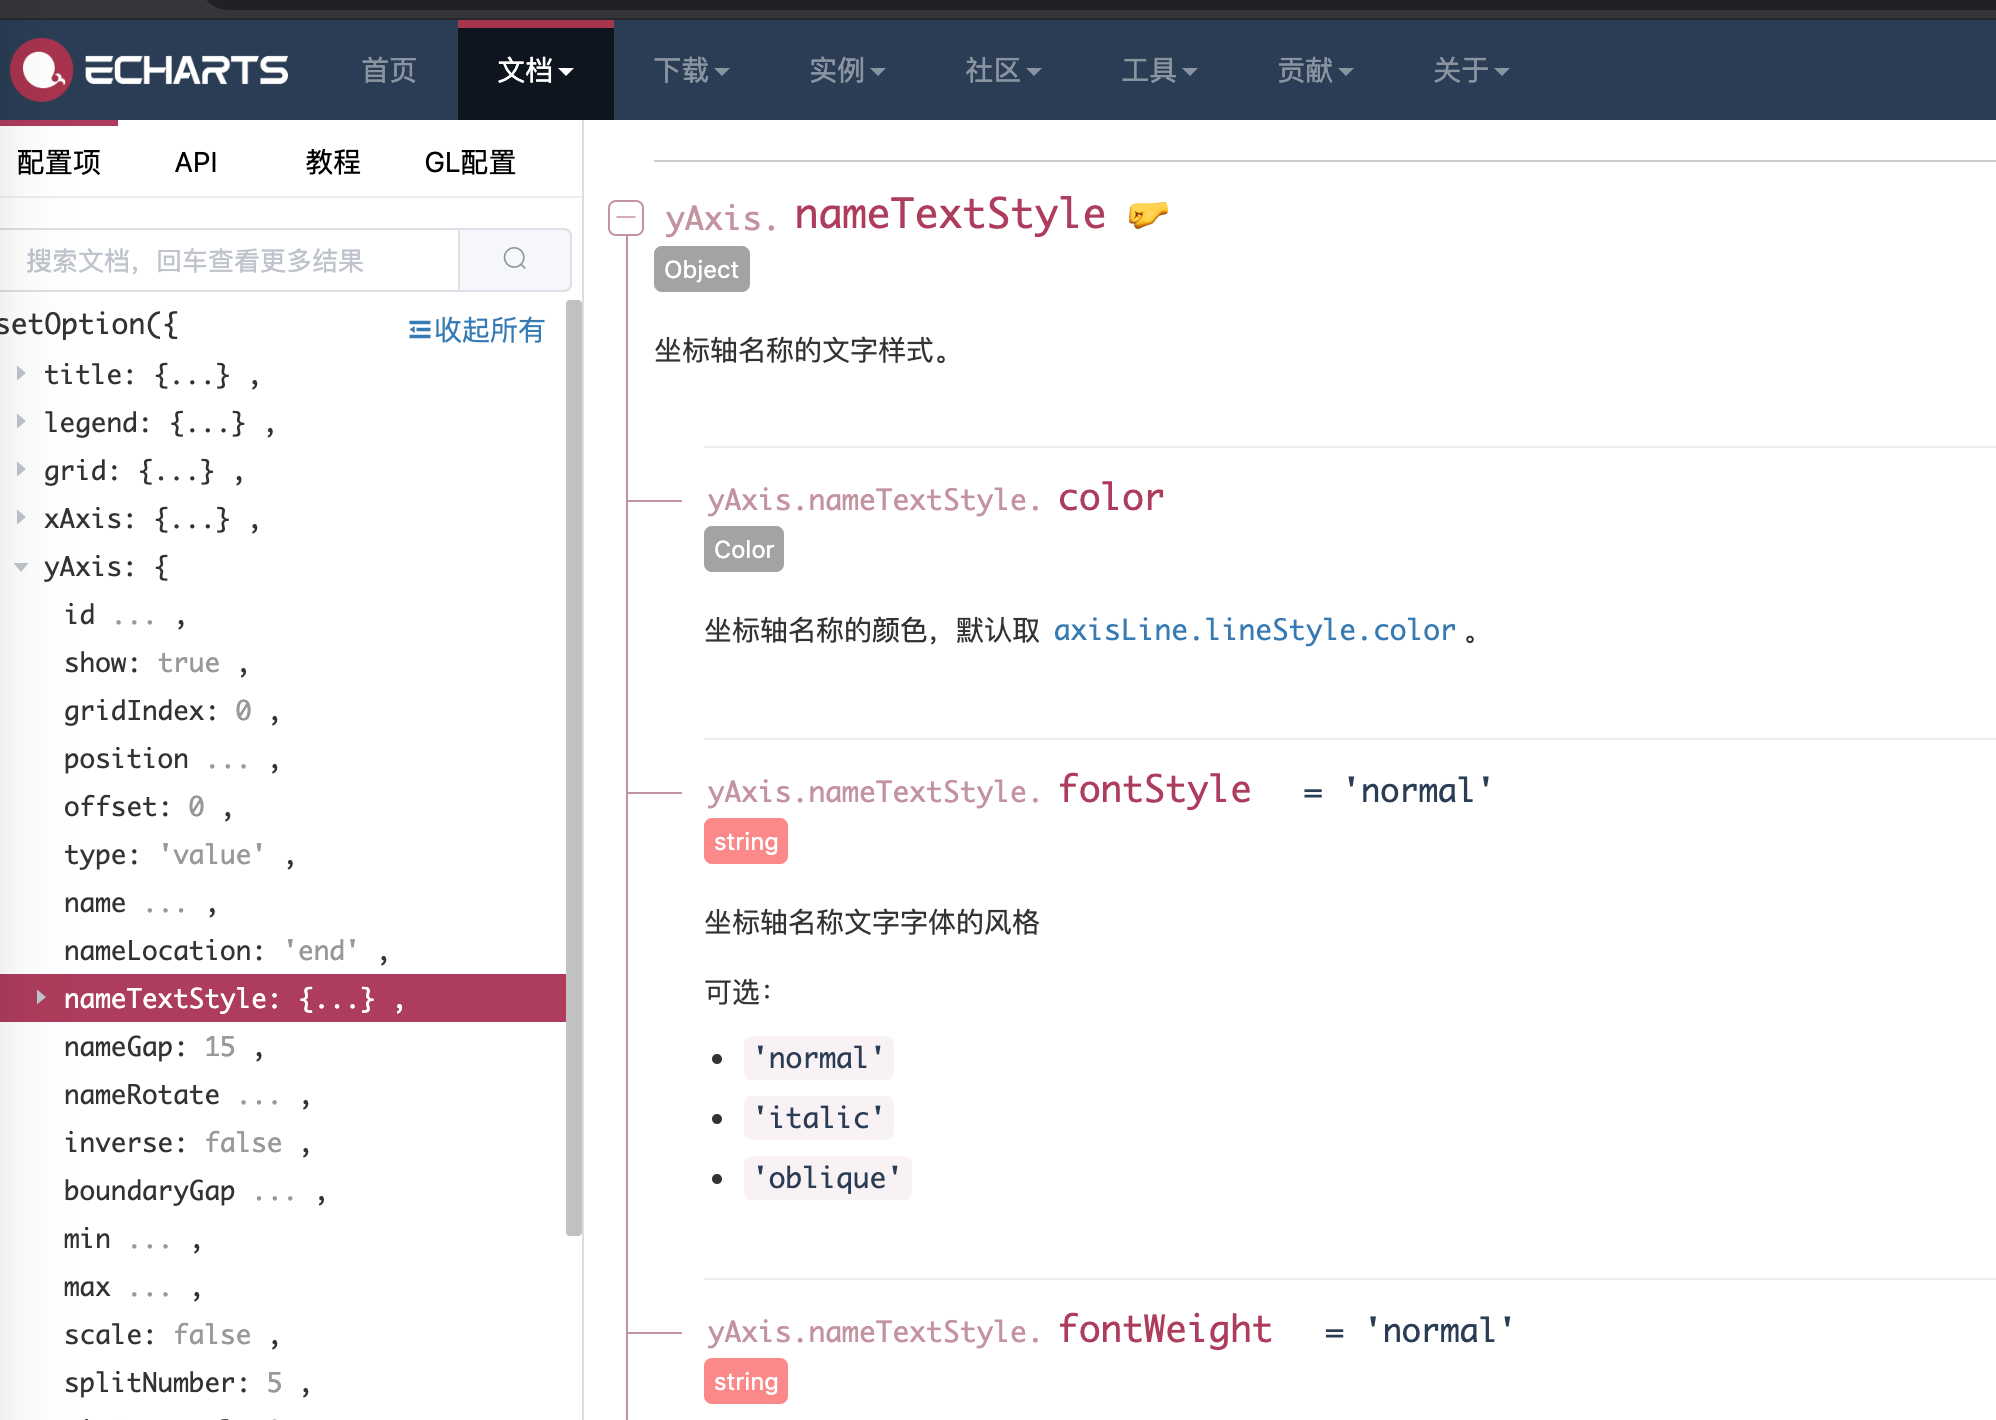Switch to the API tab
The height and width of the screenshot is (1420, 1996).
coord(196,162)
